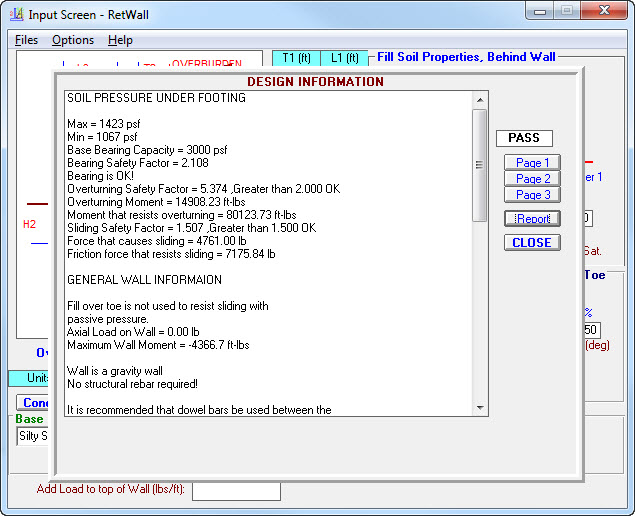
Task: Select the T1 (ft) column header
Action: 295,58
